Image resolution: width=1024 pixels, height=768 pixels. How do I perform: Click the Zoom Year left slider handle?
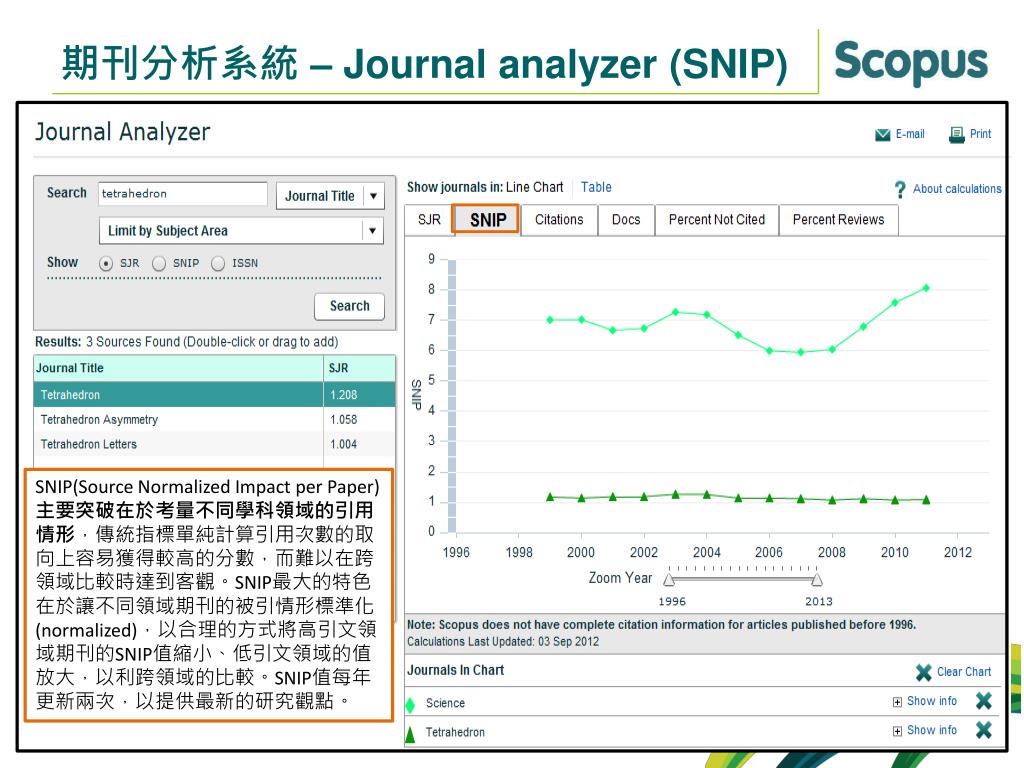click(x=669, y=580)
